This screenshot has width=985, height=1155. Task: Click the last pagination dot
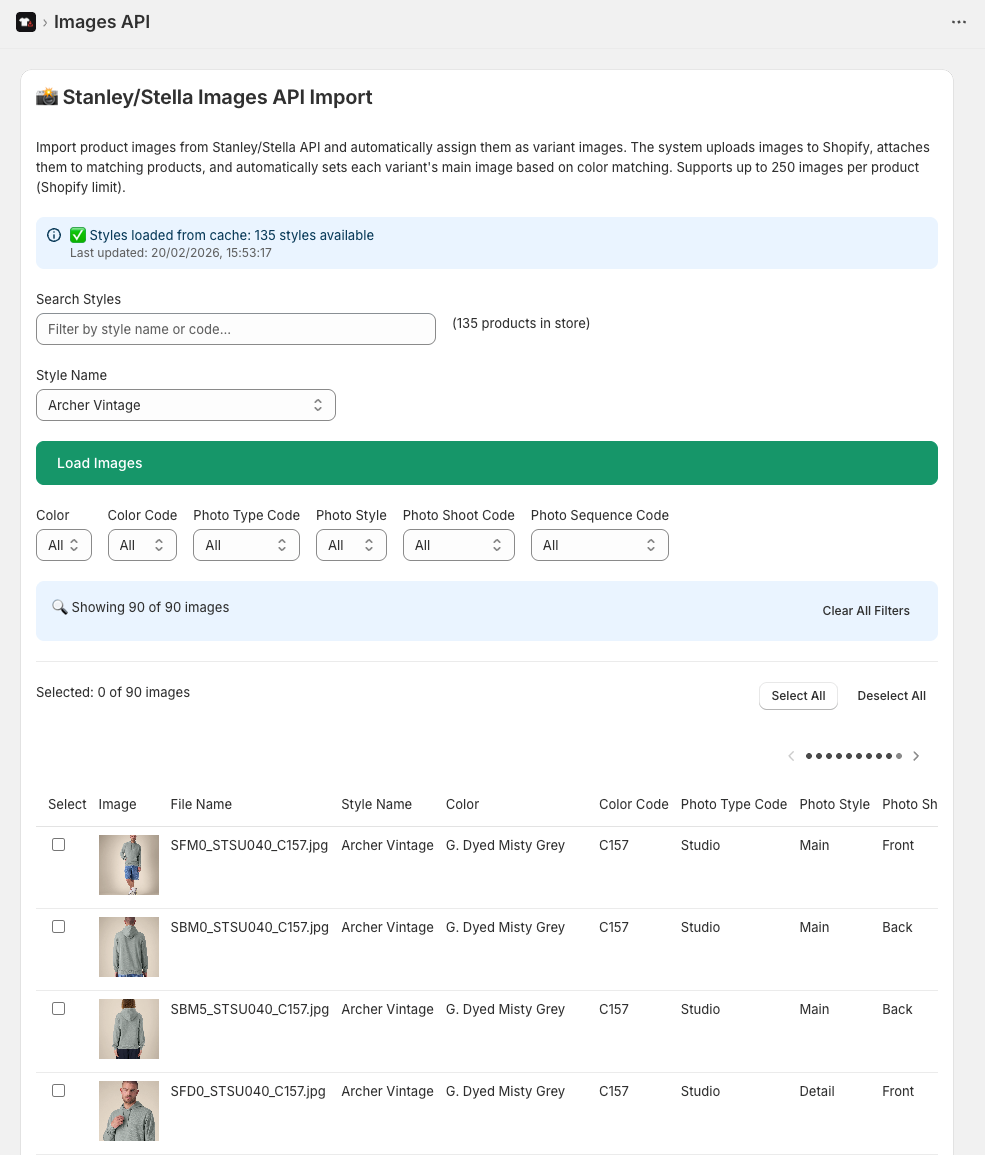[899, 756]
